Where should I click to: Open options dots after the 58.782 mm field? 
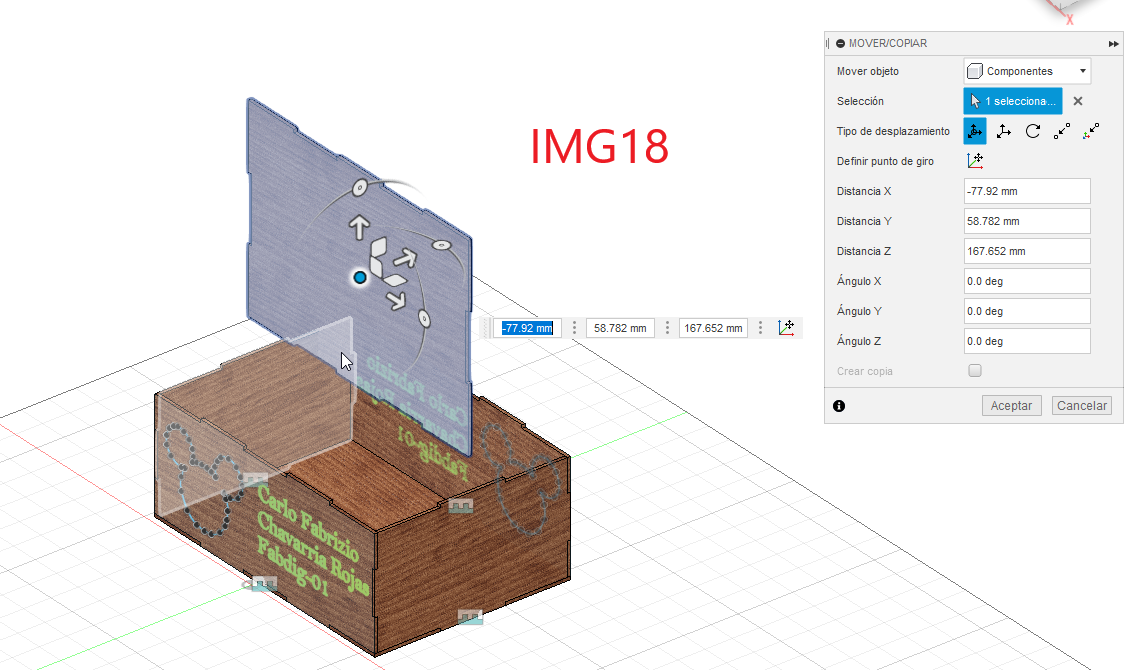[667, 328]
